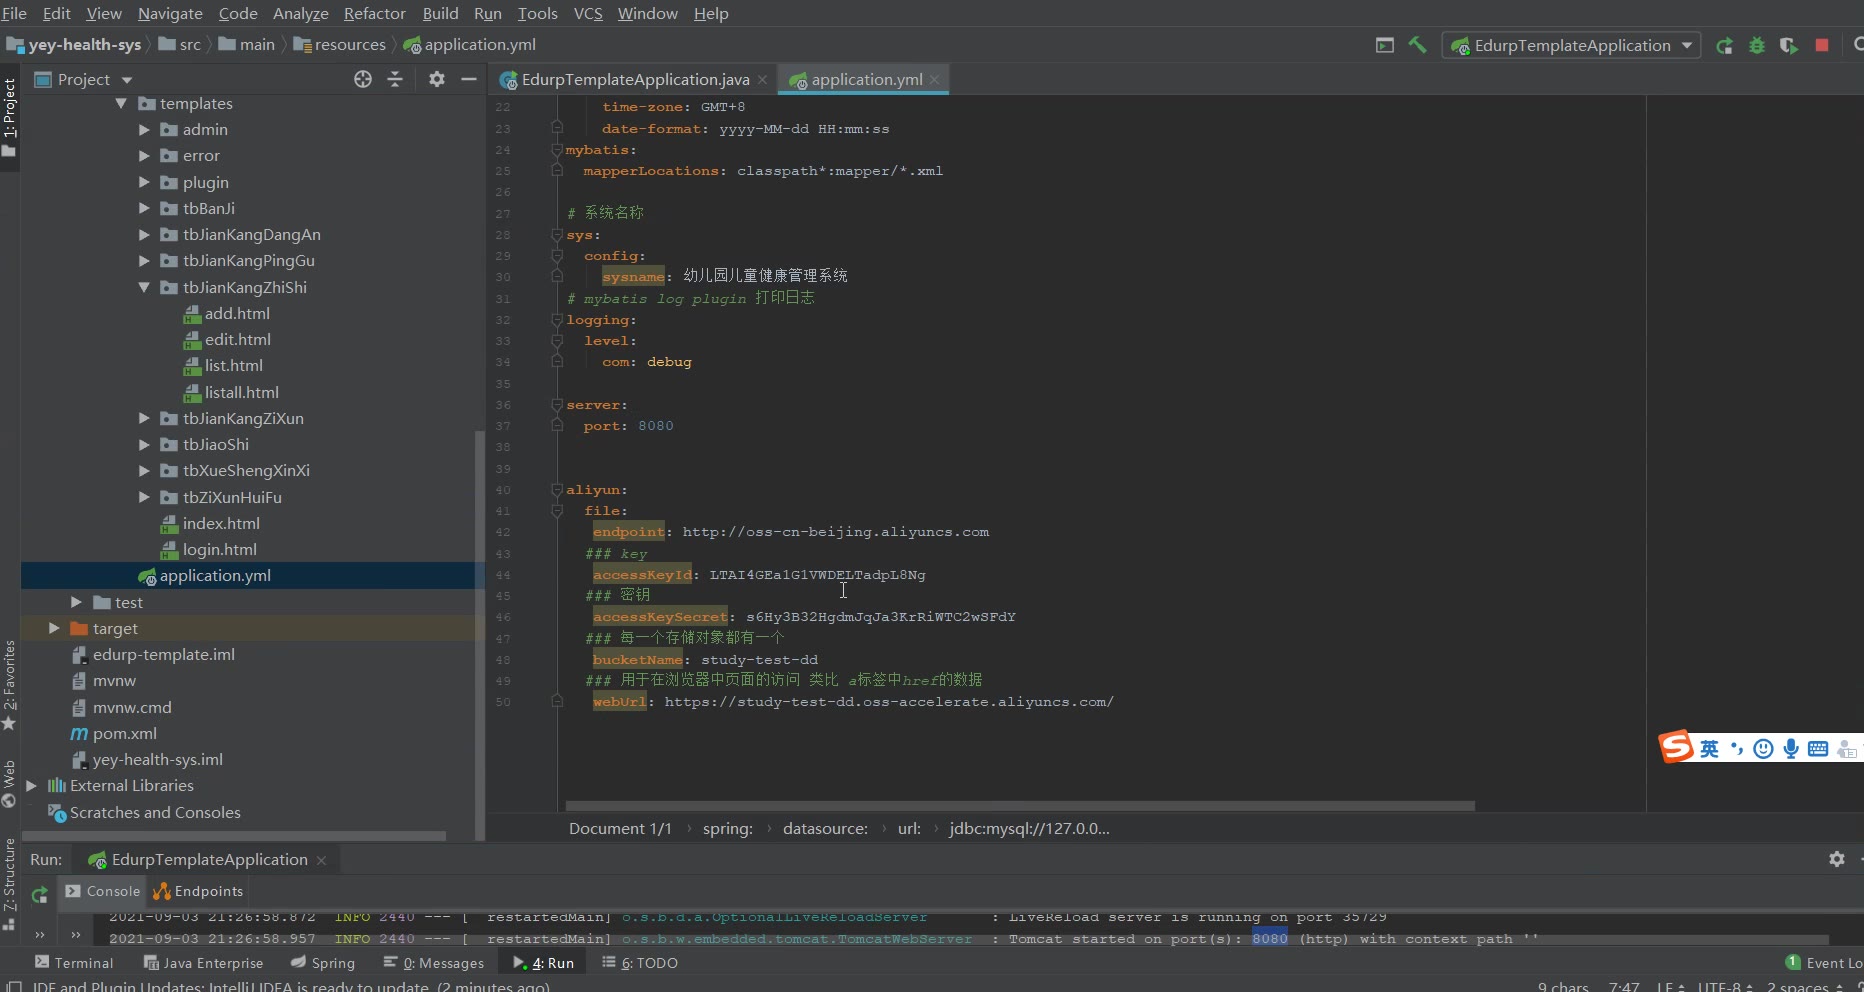Click the Sogou emoji smiley icon
This screenshot has width=1864, height=992.
[1763, 749]
